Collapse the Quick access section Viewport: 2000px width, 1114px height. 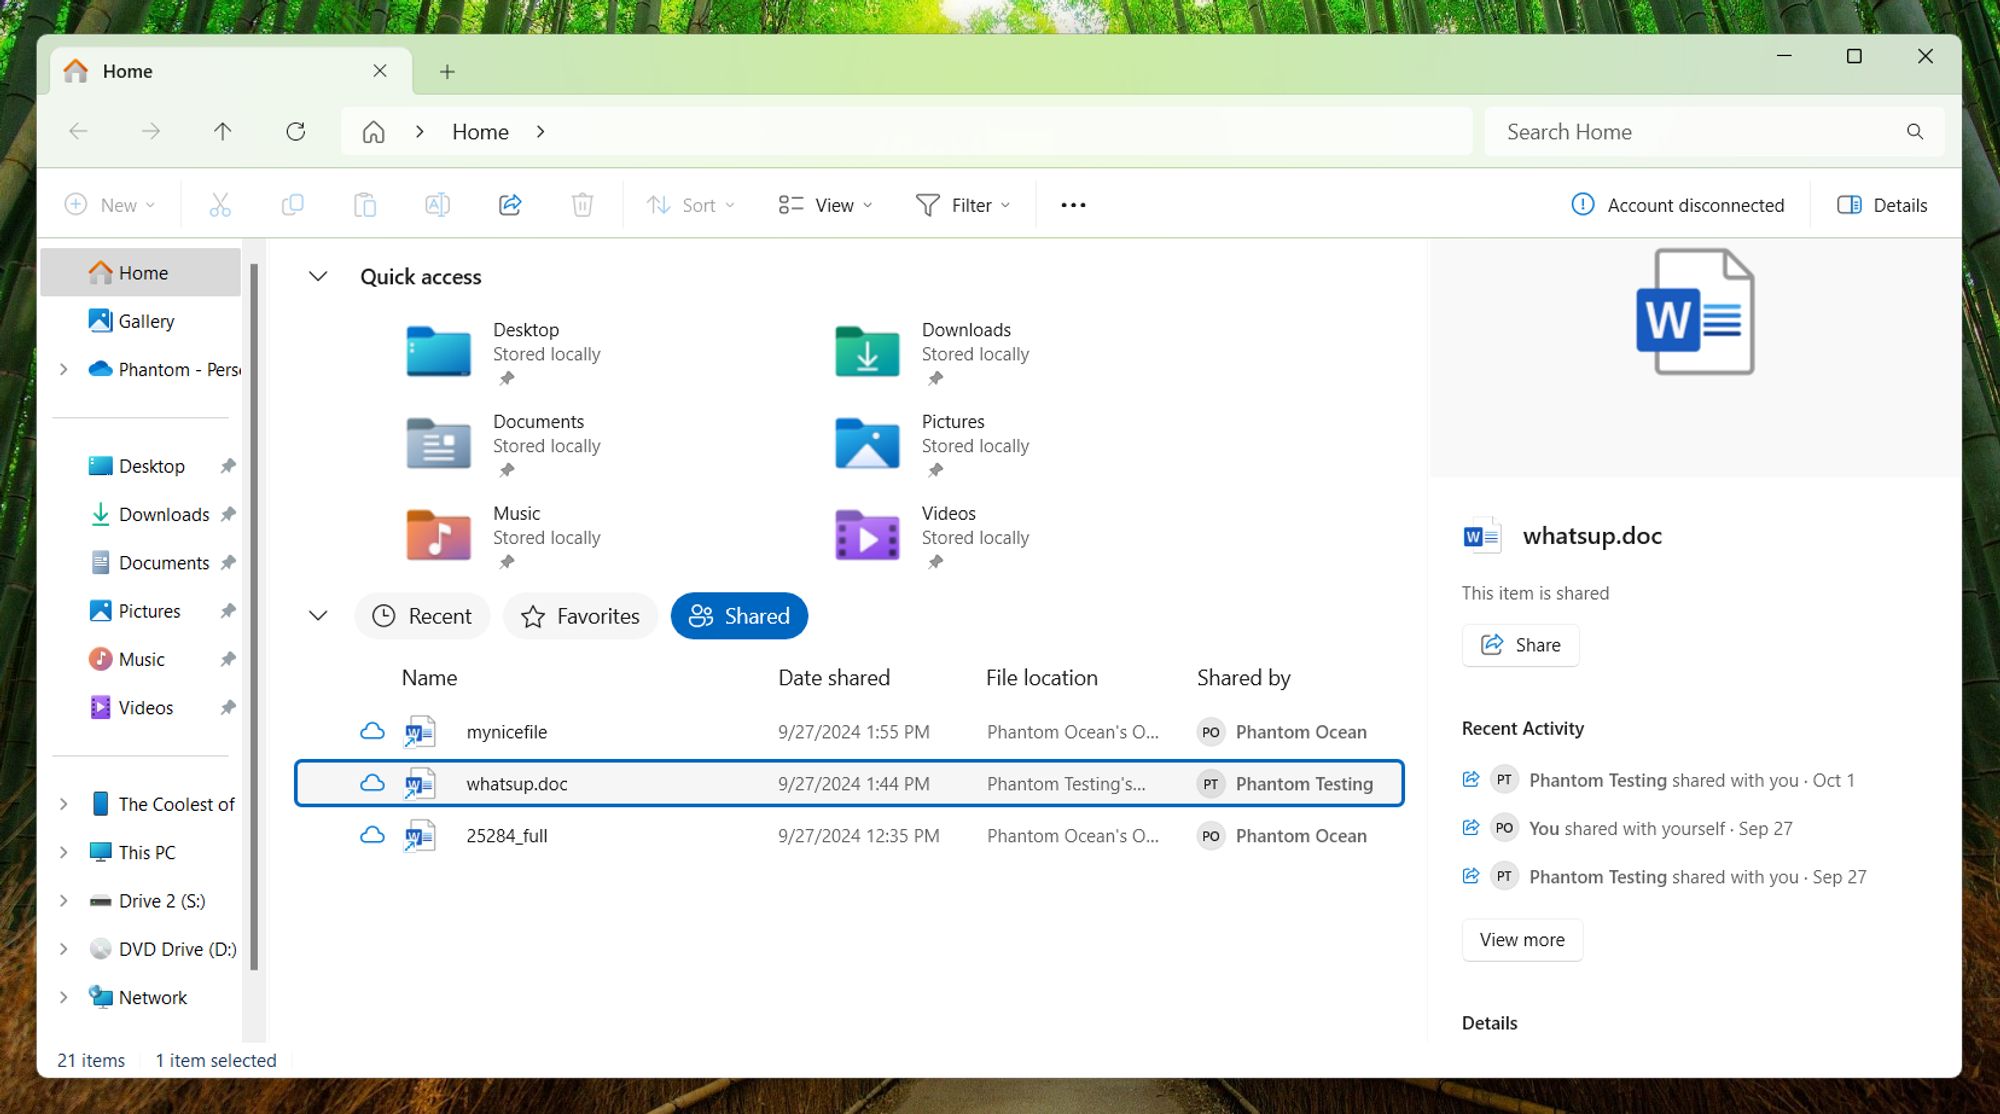tap(318, 276)
